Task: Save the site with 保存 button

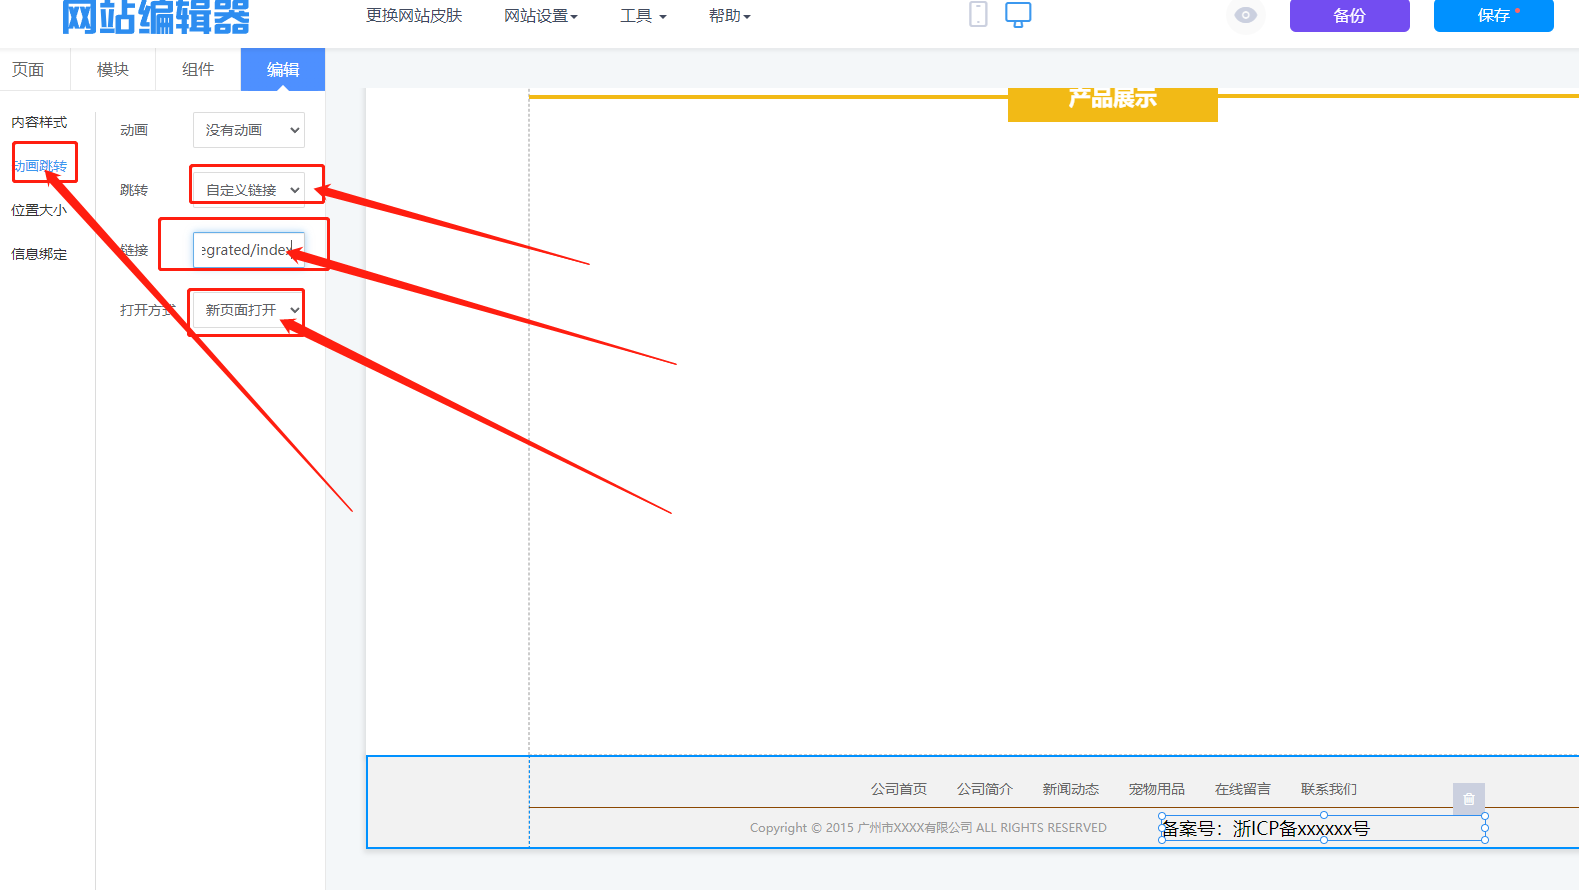Action: (x=1493, y=15)
